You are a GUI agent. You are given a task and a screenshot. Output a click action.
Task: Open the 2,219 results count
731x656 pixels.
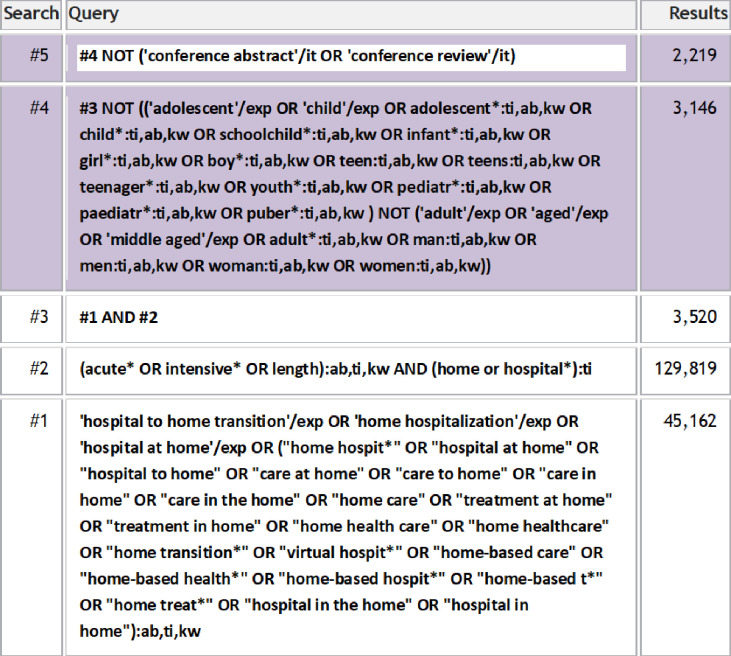tap(694, 55)
